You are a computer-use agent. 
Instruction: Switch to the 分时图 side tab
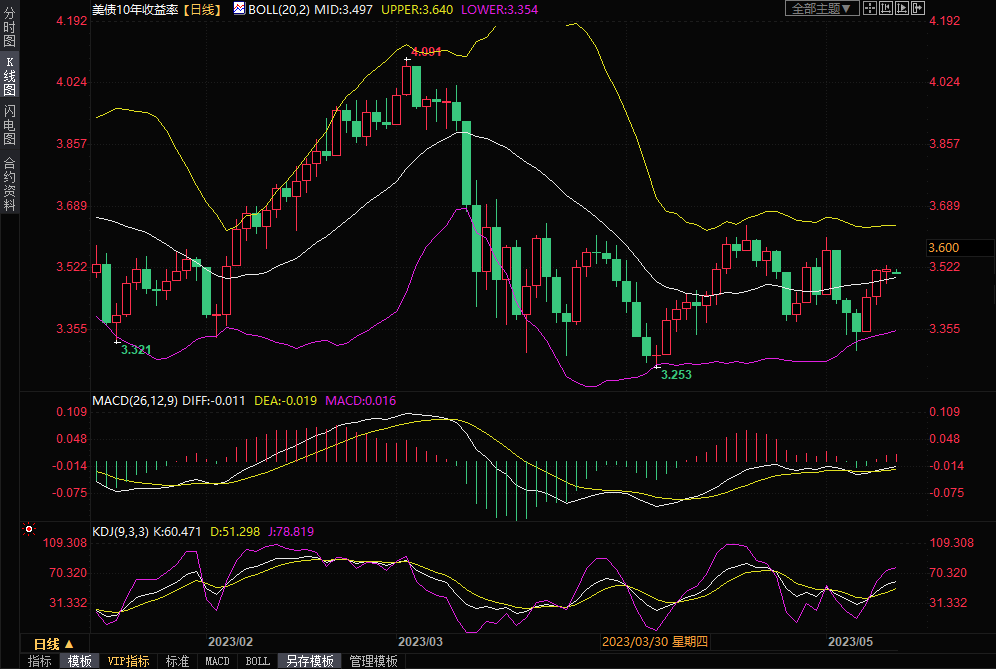coord(9,34)
